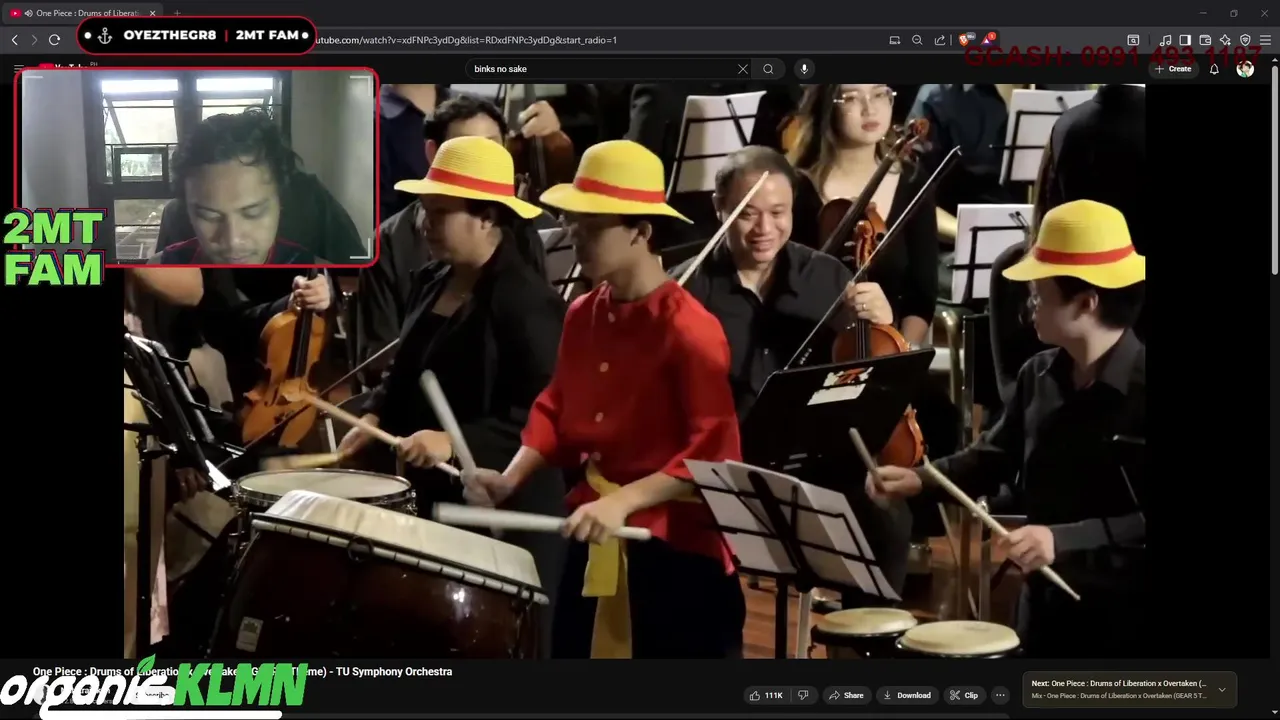This screenshot has width=1280, height=720.
Task: Open the Brave Shields lion icon
Action: 966,40
